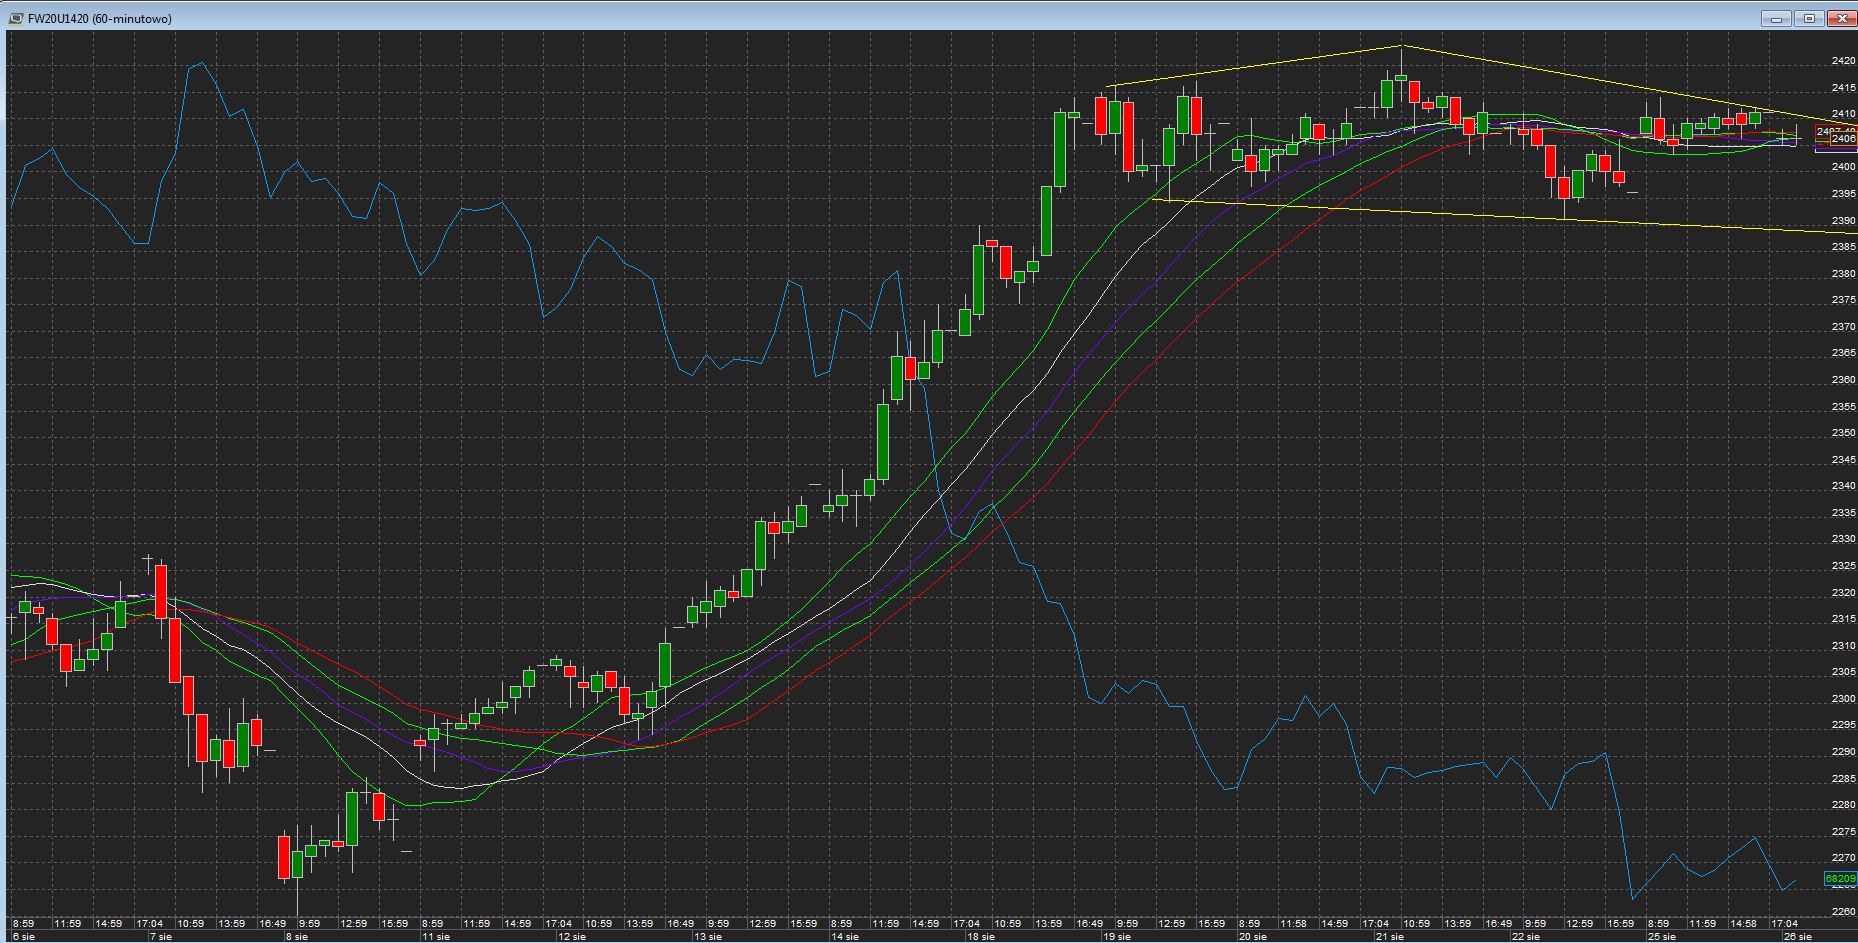Screen dimensions: 1858x943
Task: Click the 2420 level on price axis
Action: click(x=1843, y=61)
